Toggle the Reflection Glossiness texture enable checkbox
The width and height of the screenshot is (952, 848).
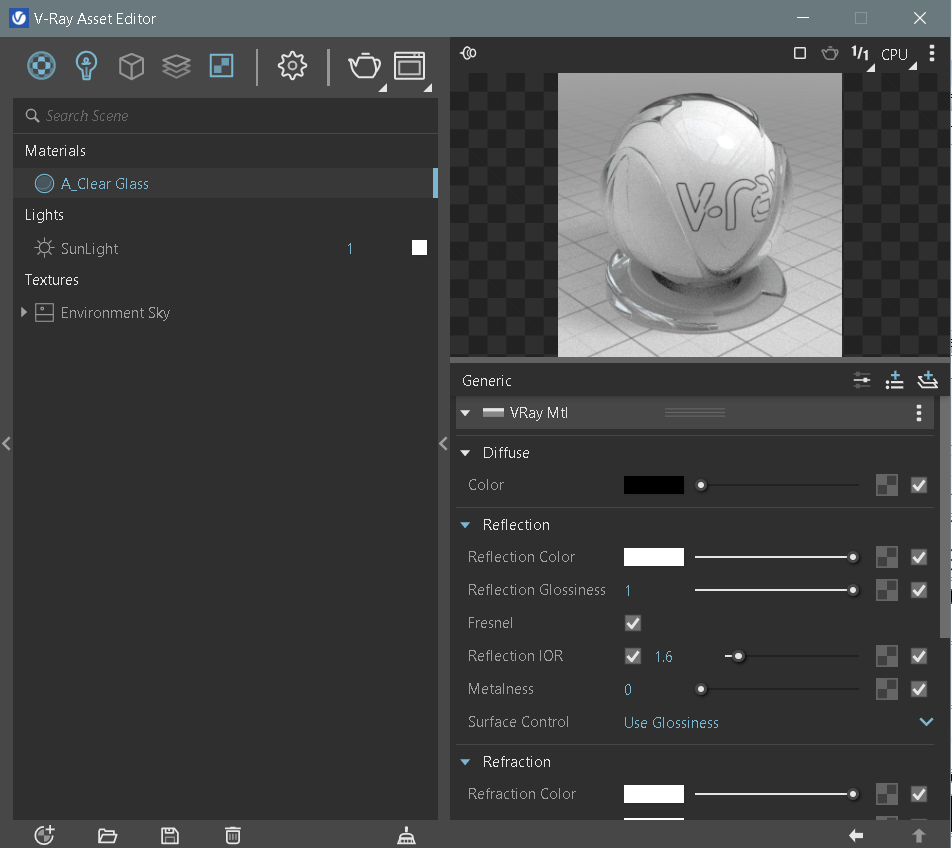919,589
